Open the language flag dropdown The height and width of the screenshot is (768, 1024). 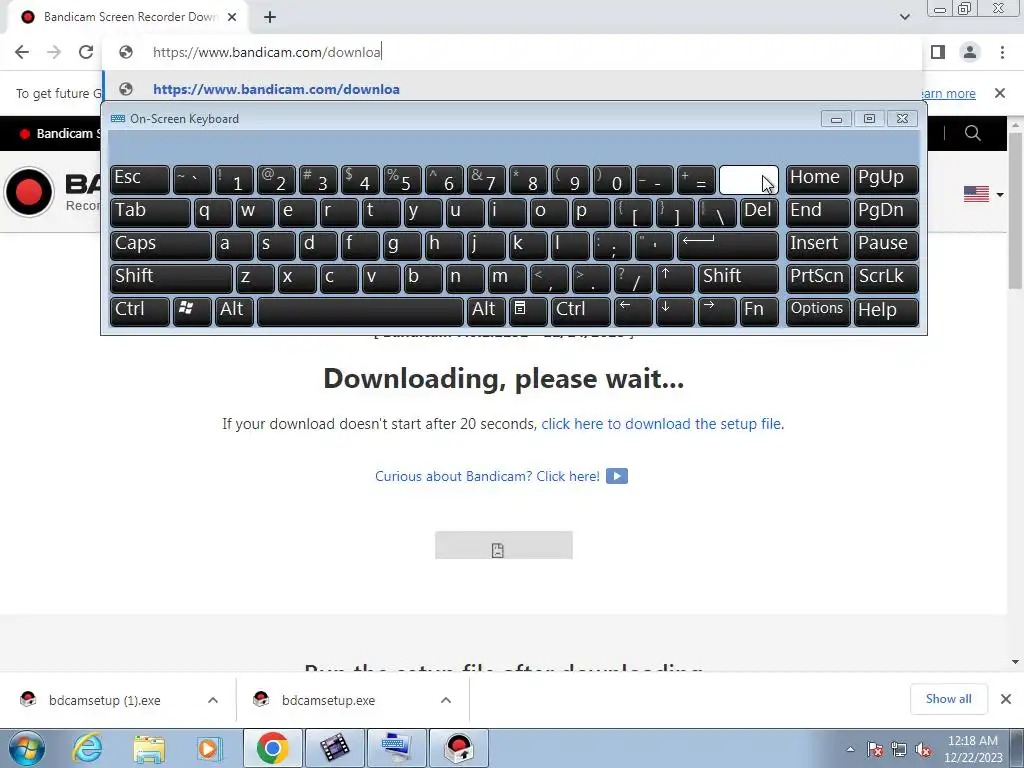point(983,194)
